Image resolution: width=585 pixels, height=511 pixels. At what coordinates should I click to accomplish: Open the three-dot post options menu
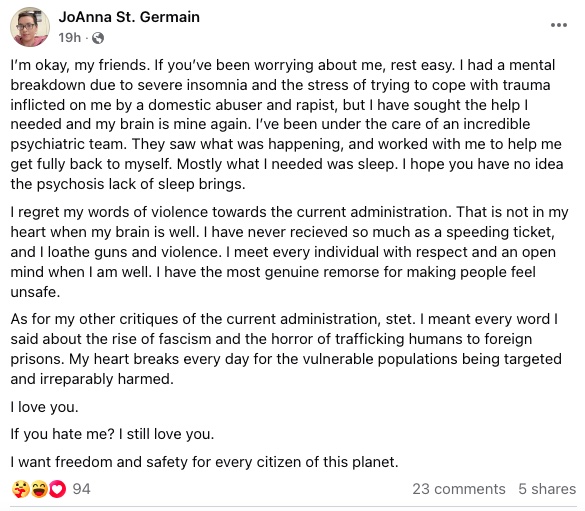coord(559,25)
